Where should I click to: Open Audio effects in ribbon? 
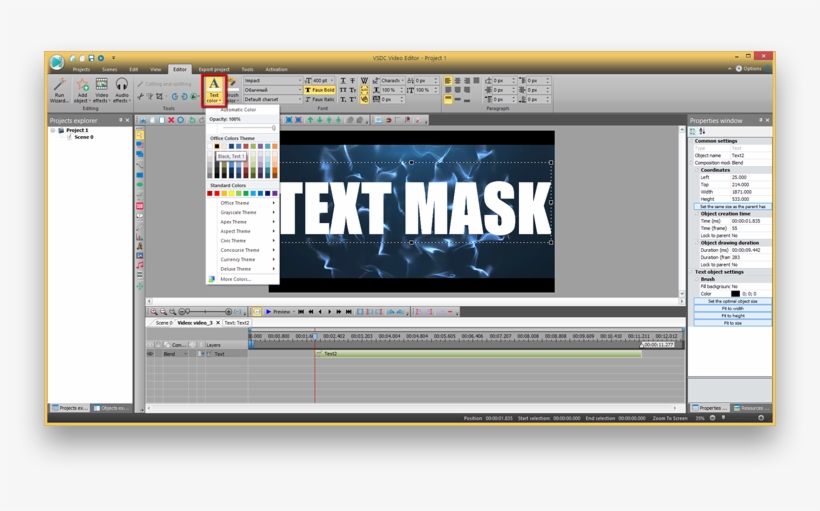(x=121, y=90)
